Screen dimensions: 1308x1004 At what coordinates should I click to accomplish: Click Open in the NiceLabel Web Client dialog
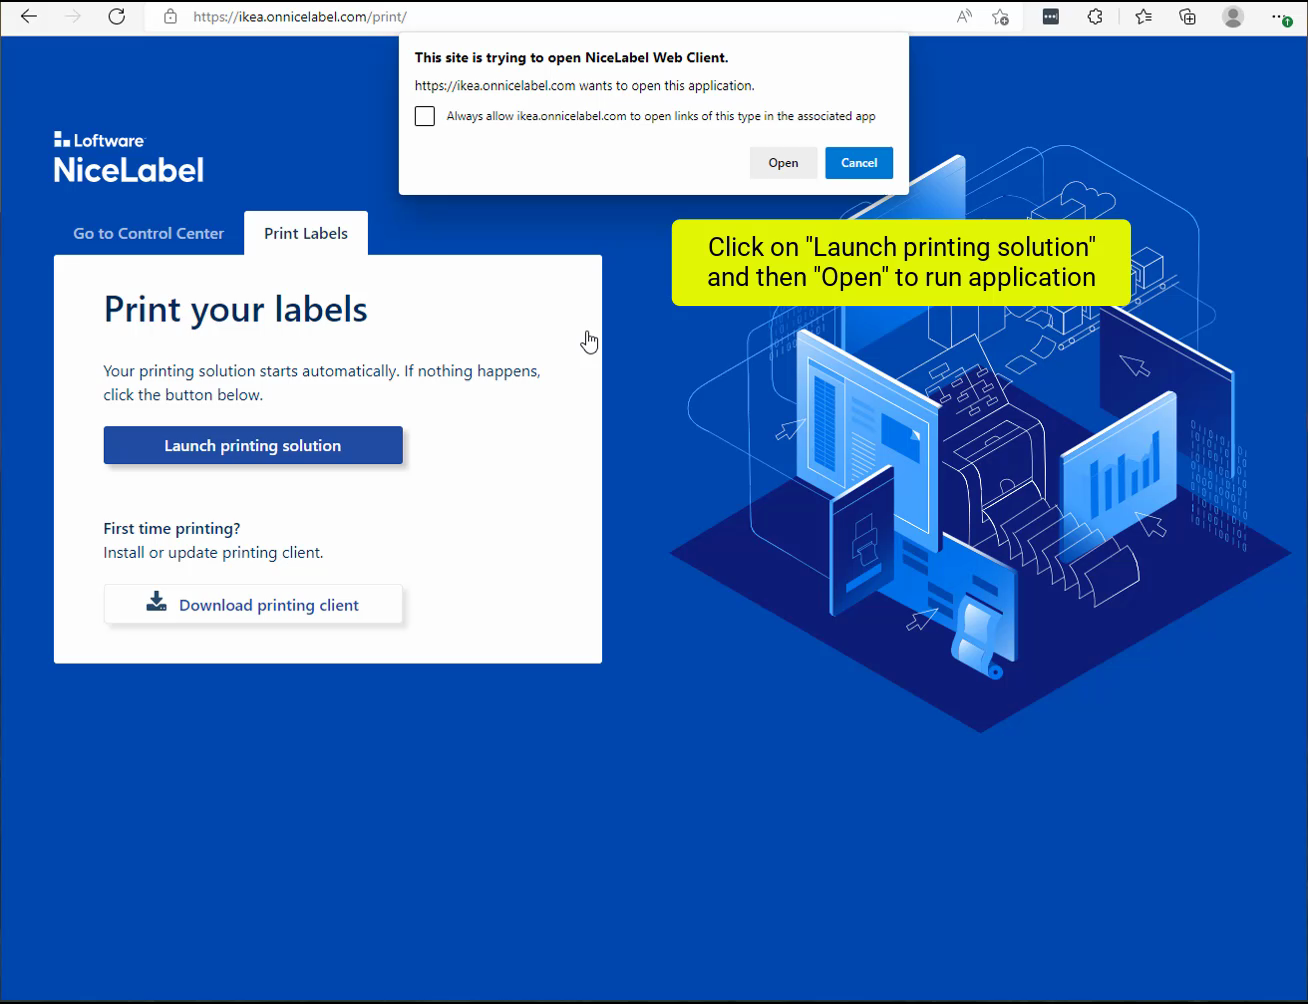(783, 163)
